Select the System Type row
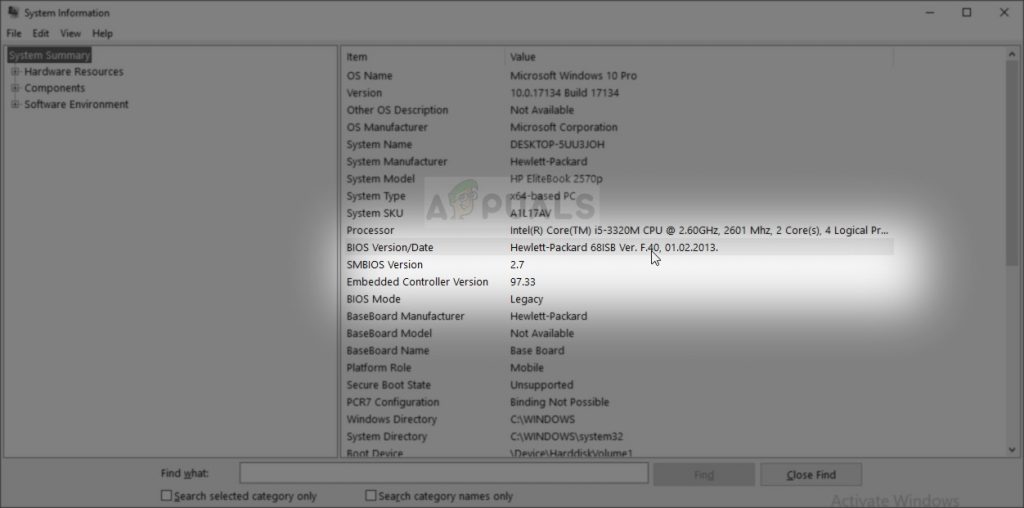This screenshot has height=508, width=1024. (617, 196)
